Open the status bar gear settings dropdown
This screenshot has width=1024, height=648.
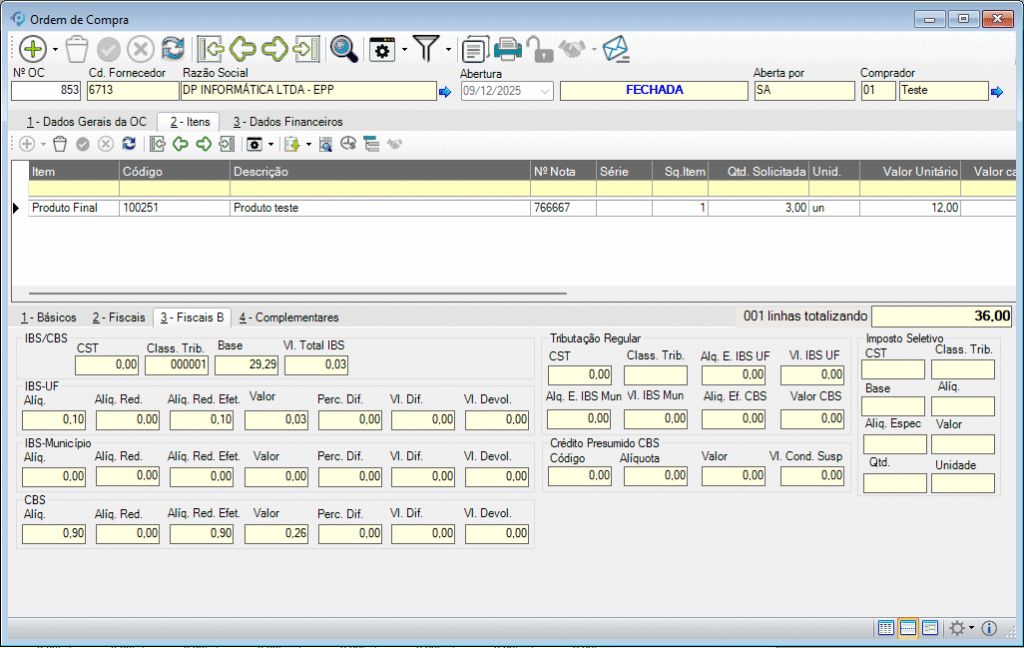pos(971,628)
